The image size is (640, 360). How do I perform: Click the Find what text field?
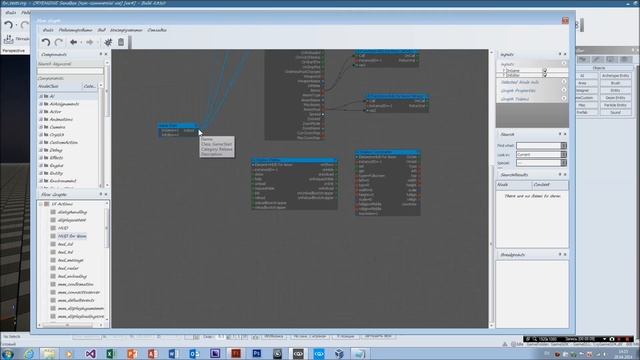pyautogui.click(x=539, y=146)
